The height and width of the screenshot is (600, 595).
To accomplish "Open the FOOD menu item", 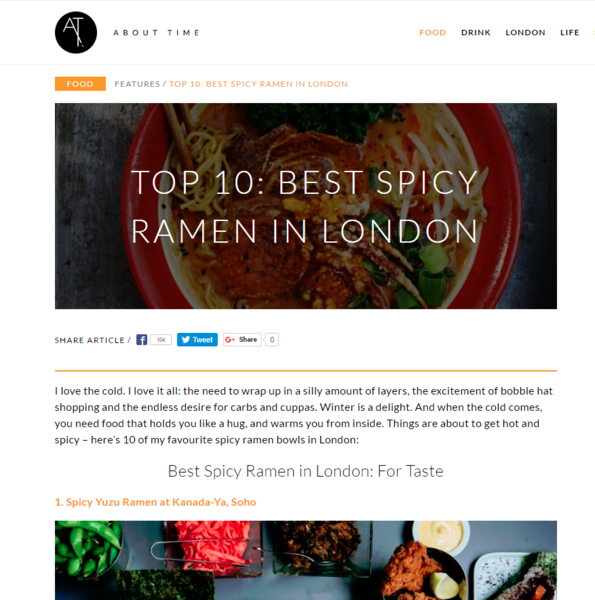I will pos(433,33).
